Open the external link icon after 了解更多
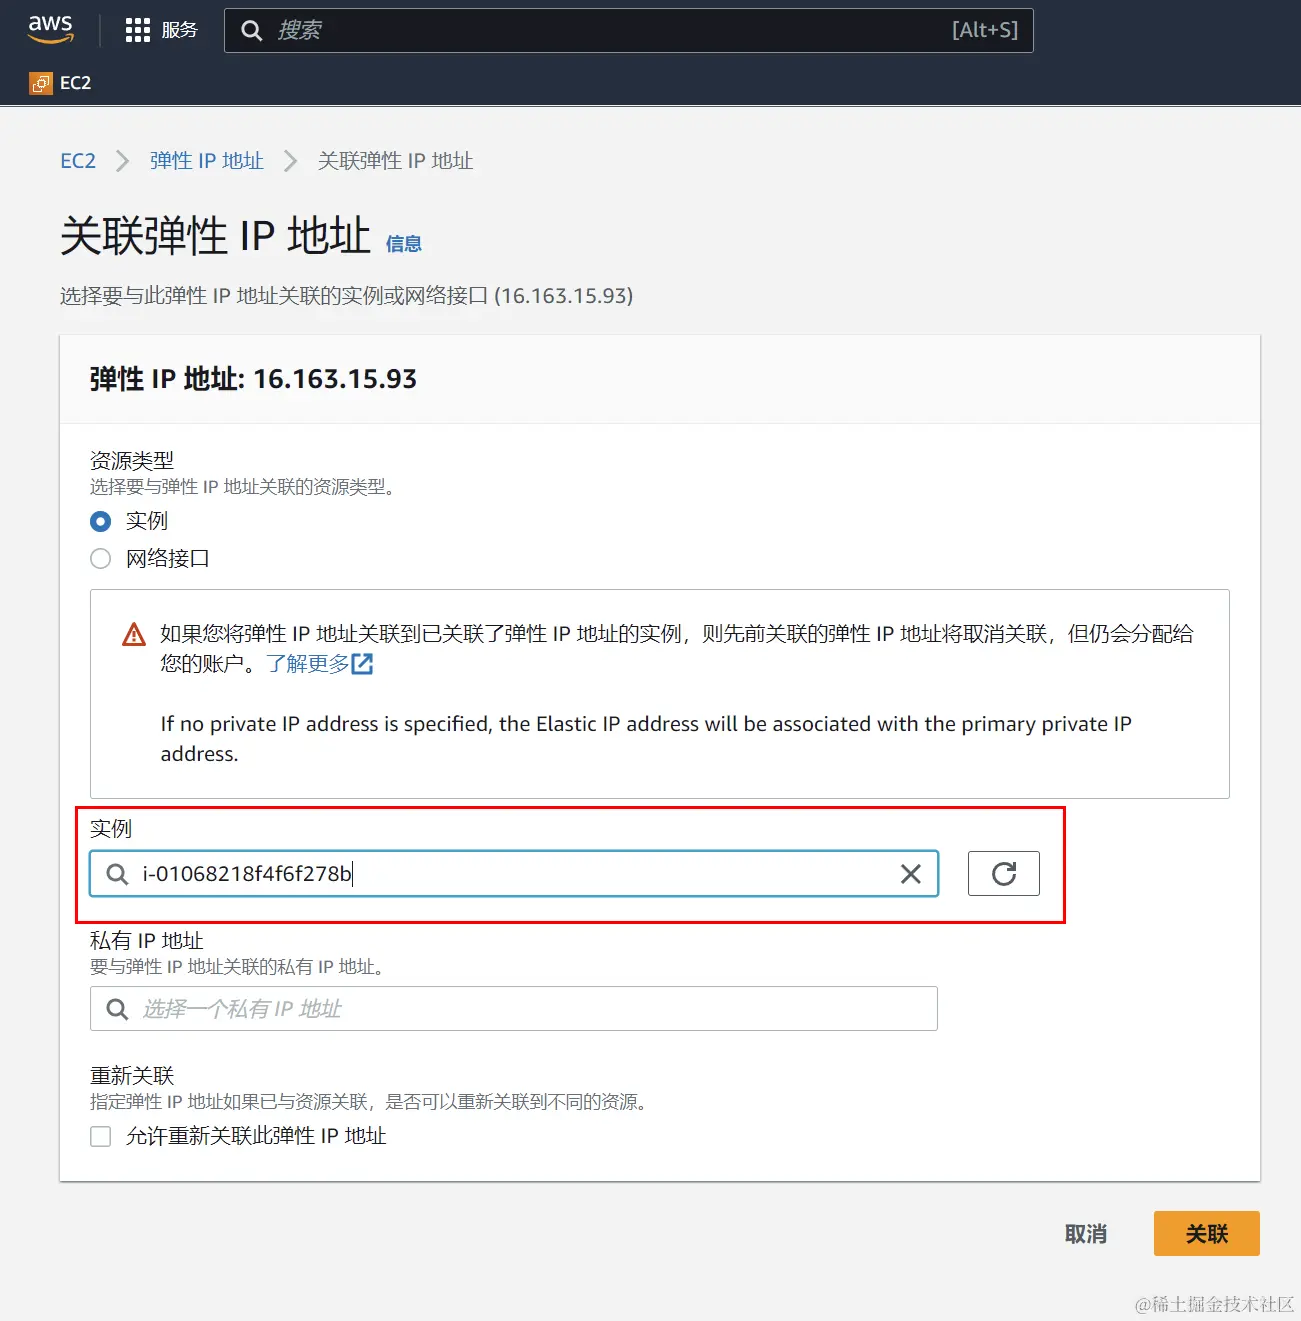The image size is (1301, 1321). pos(362,664)
